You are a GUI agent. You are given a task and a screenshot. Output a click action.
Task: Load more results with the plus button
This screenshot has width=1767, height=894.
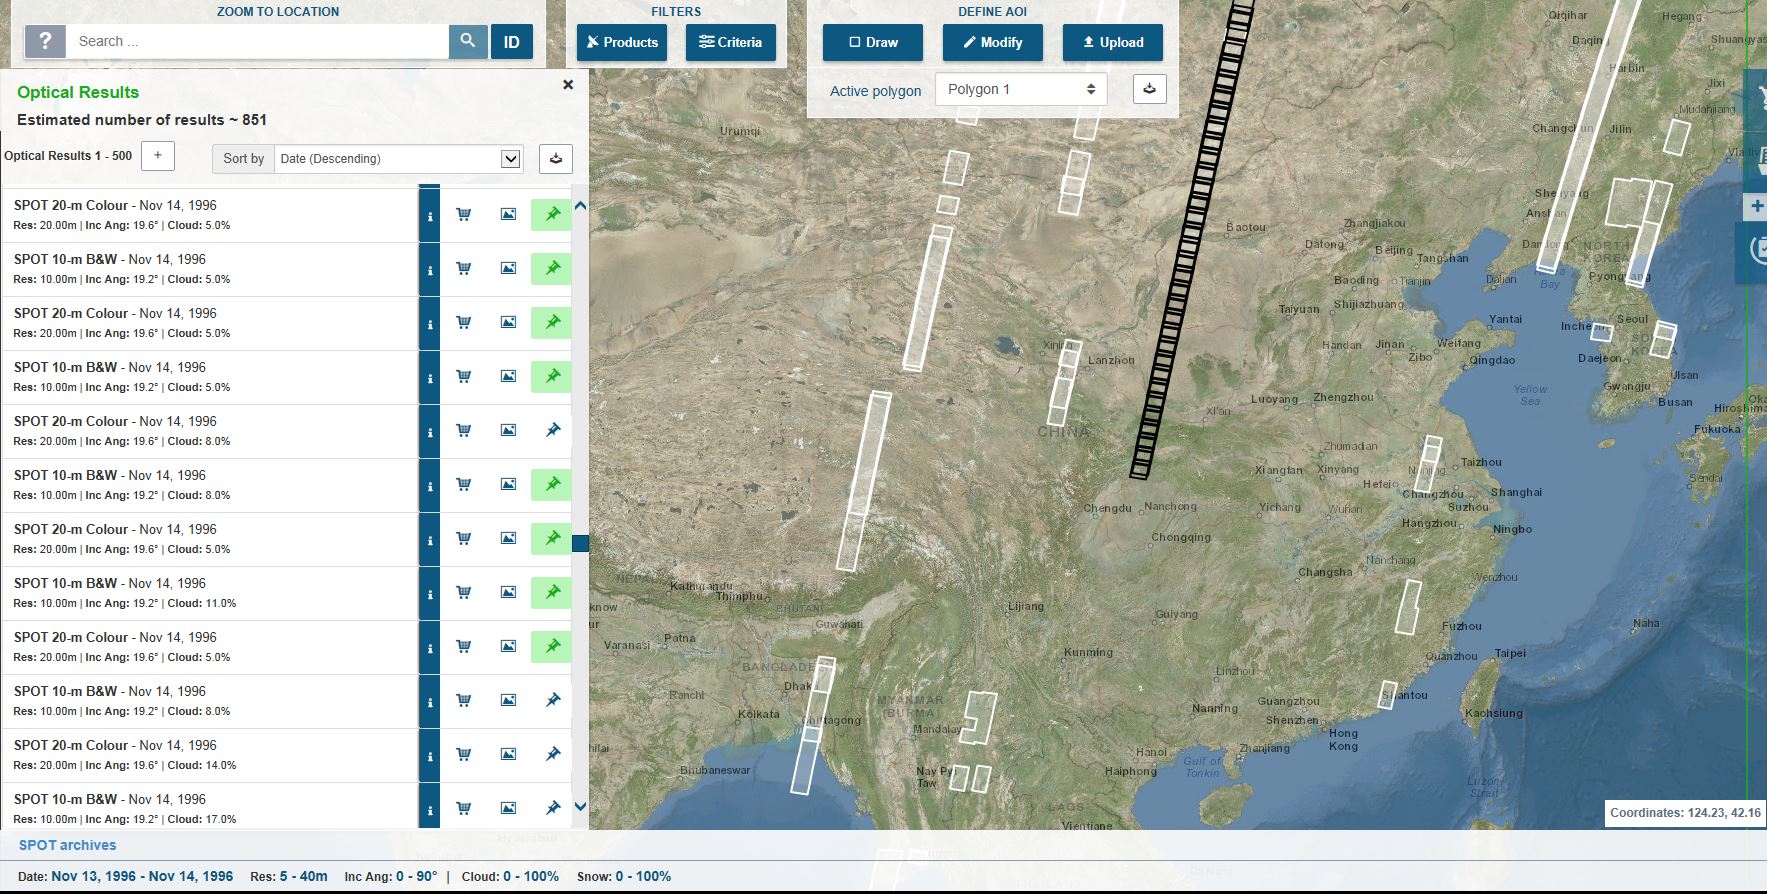coord(158,156)
